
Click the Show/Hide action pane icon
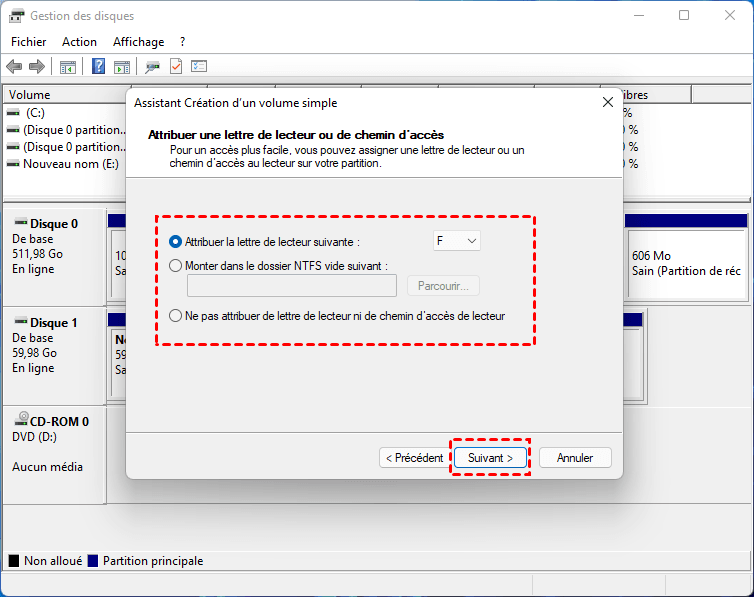click(x=122, y=66)
